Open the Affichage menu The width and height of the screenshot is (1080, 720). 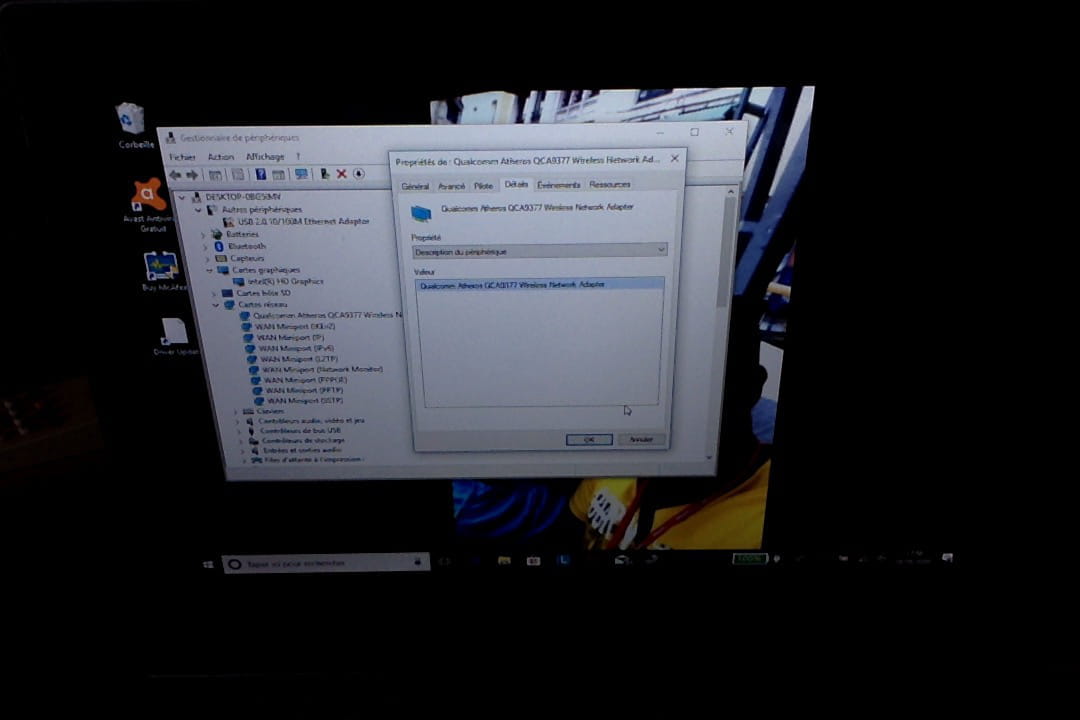click(265, 157)
